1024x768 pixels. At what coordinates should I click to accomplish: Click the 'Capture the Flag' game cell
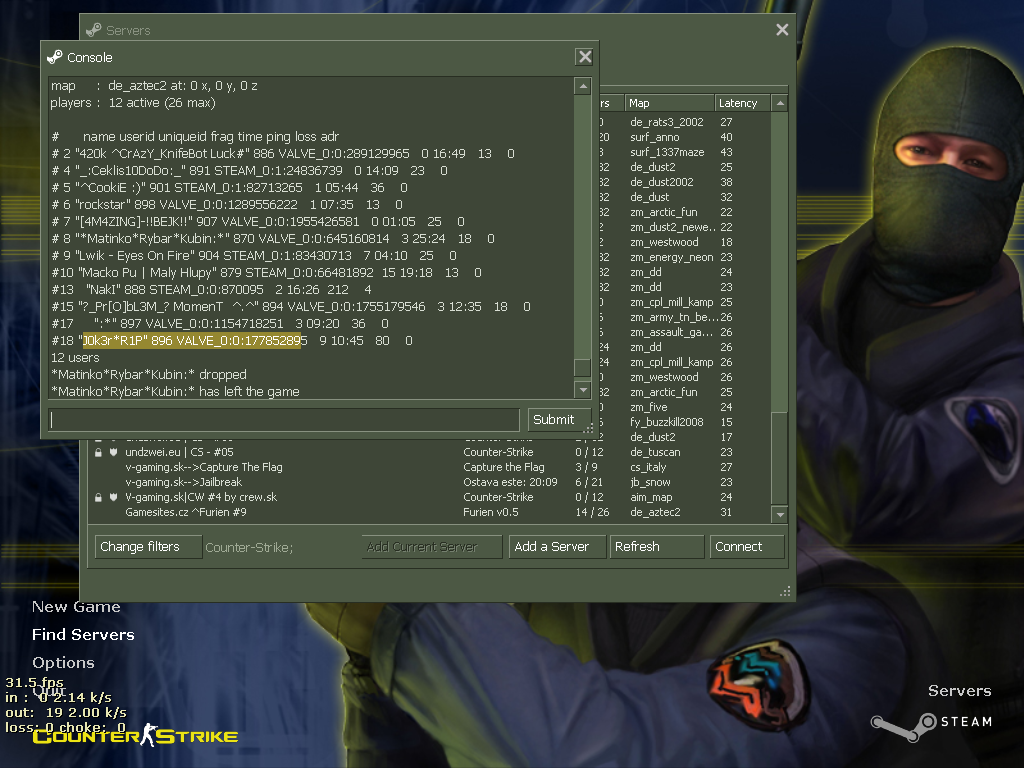pos(504,467)
